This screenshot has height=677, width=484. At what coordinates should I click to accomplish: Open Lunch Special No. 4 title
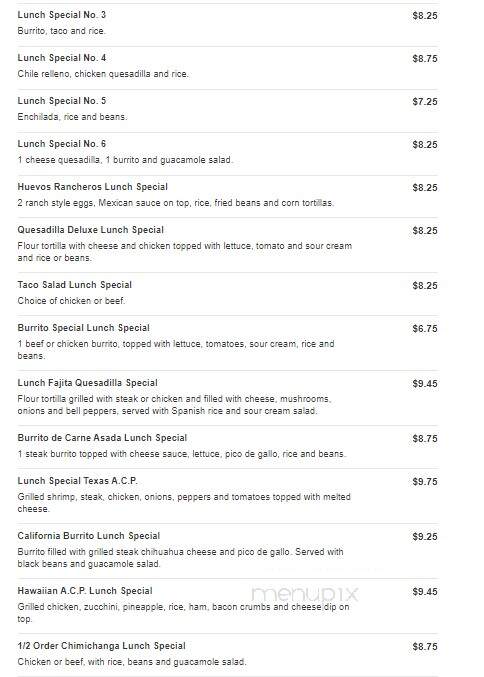[x=62, y=58]
